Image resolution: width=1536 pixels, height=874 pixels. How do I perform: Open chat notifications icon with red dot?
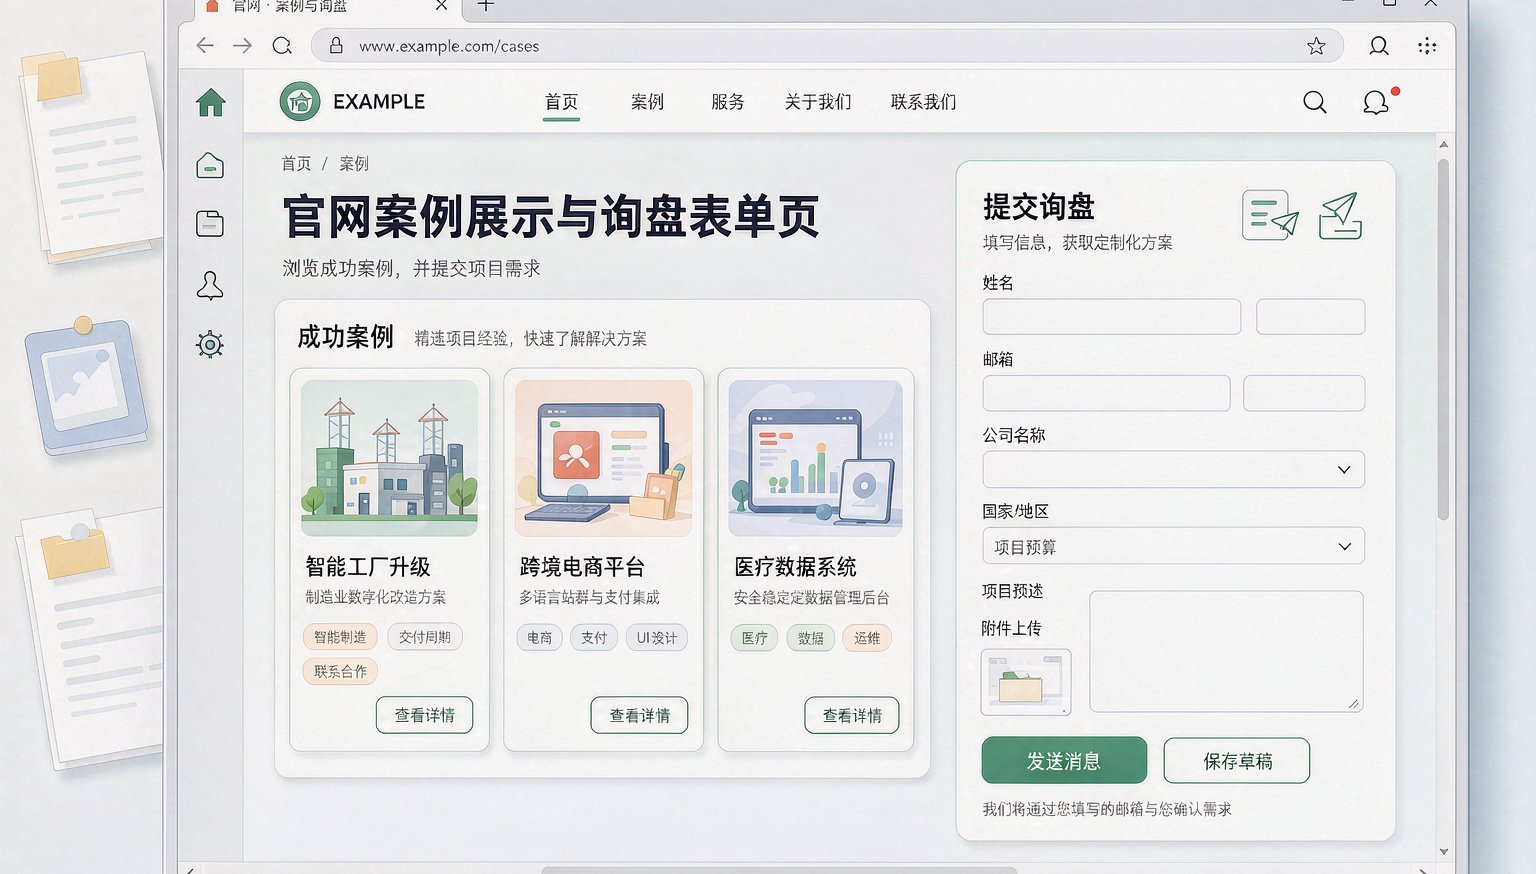pyautogui.click(x=1377, y=102)
